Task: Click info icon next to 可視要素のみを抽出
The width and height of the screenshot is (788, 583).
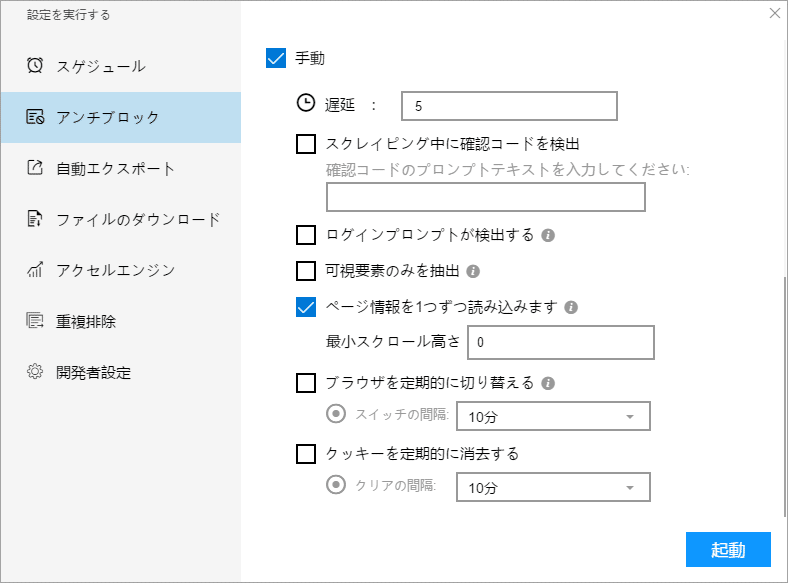Action: tap(473, 271)
